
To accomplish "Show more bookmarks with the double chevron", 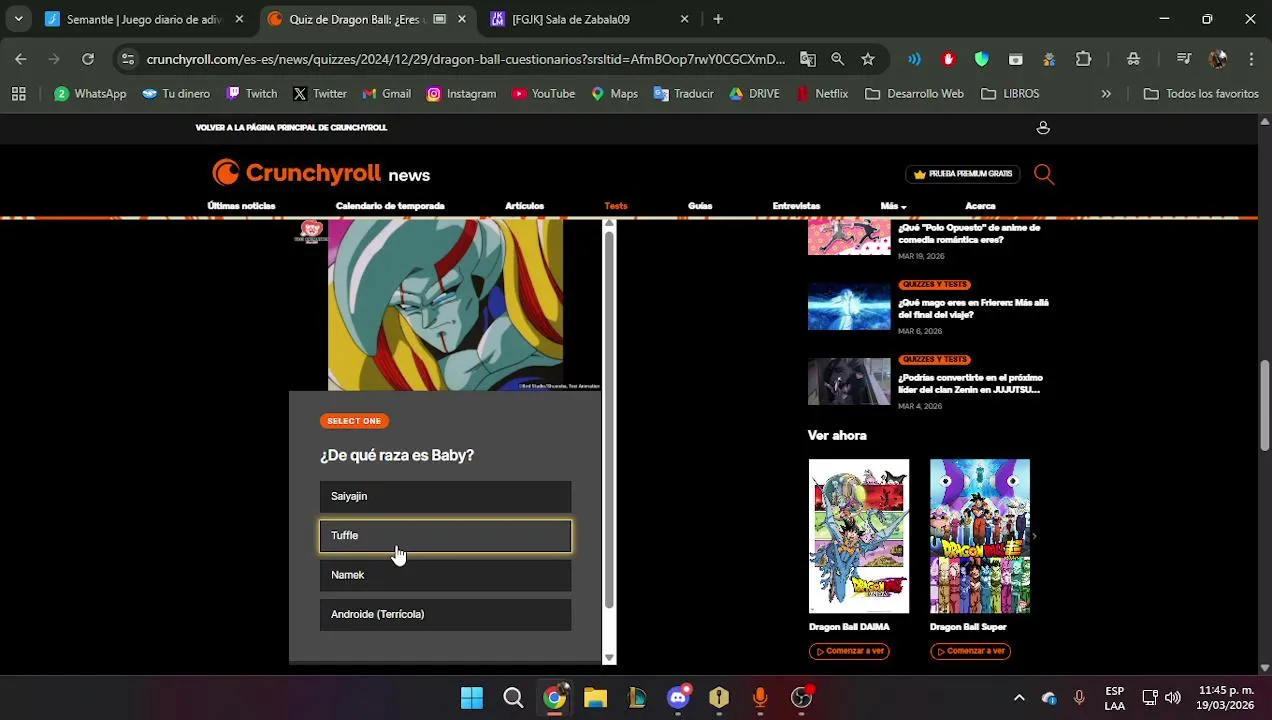I will (x=1106, y=94).
